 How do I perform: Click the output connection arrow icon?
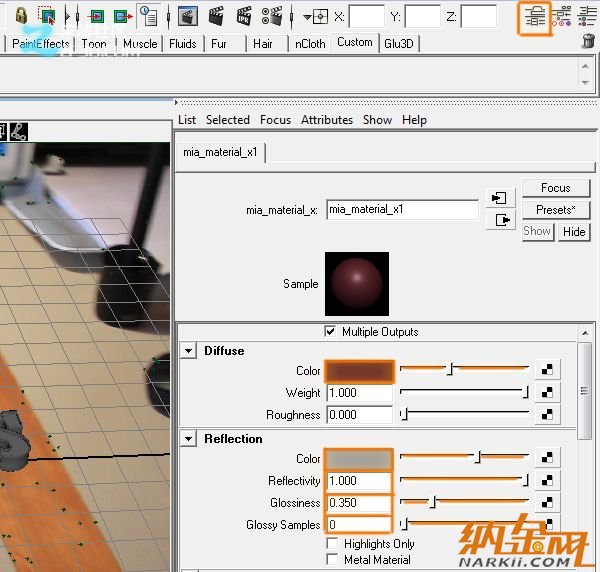pyautogui.click(x=500, y=220)
